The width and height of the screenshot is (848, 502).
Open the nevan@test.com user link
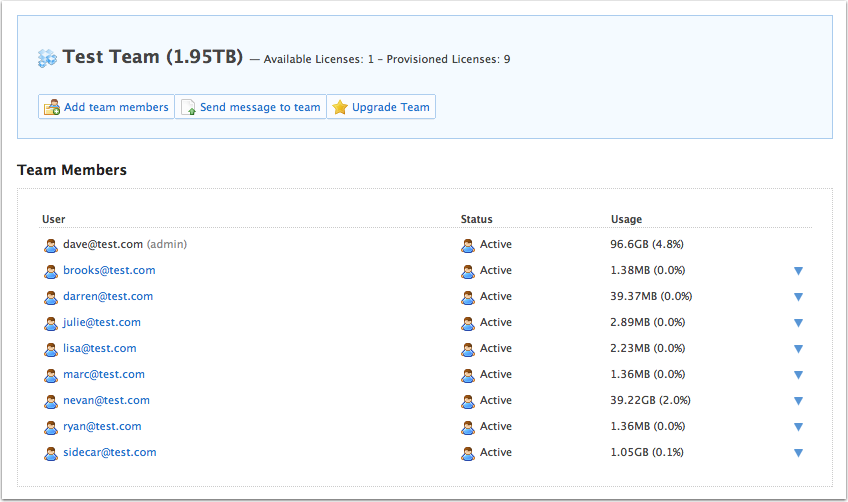[107, 400]
